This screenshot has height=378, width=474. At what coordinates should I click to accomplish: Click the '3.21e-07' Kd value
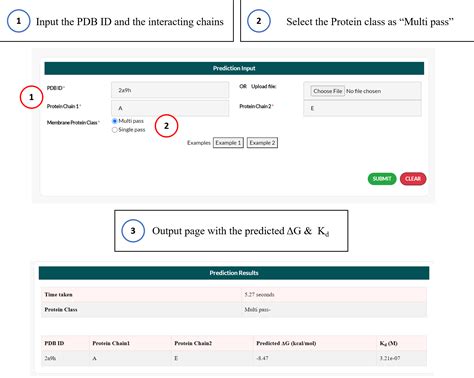coord(390,358)
